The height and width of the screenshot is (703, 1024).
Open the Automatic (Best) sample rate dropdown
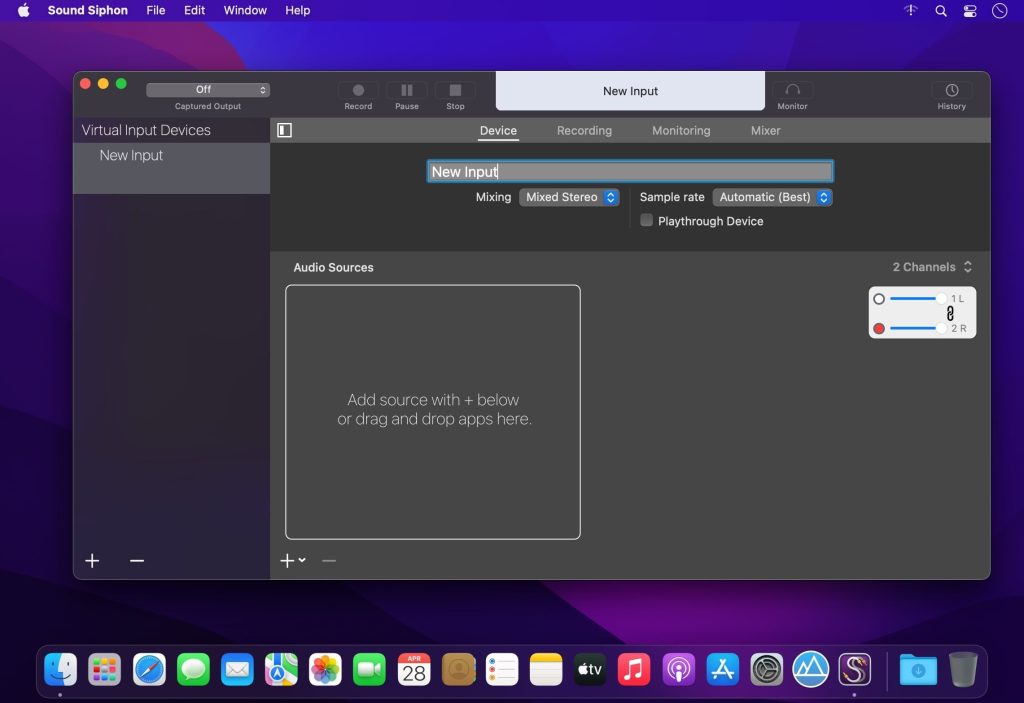[x=772, y=197]
